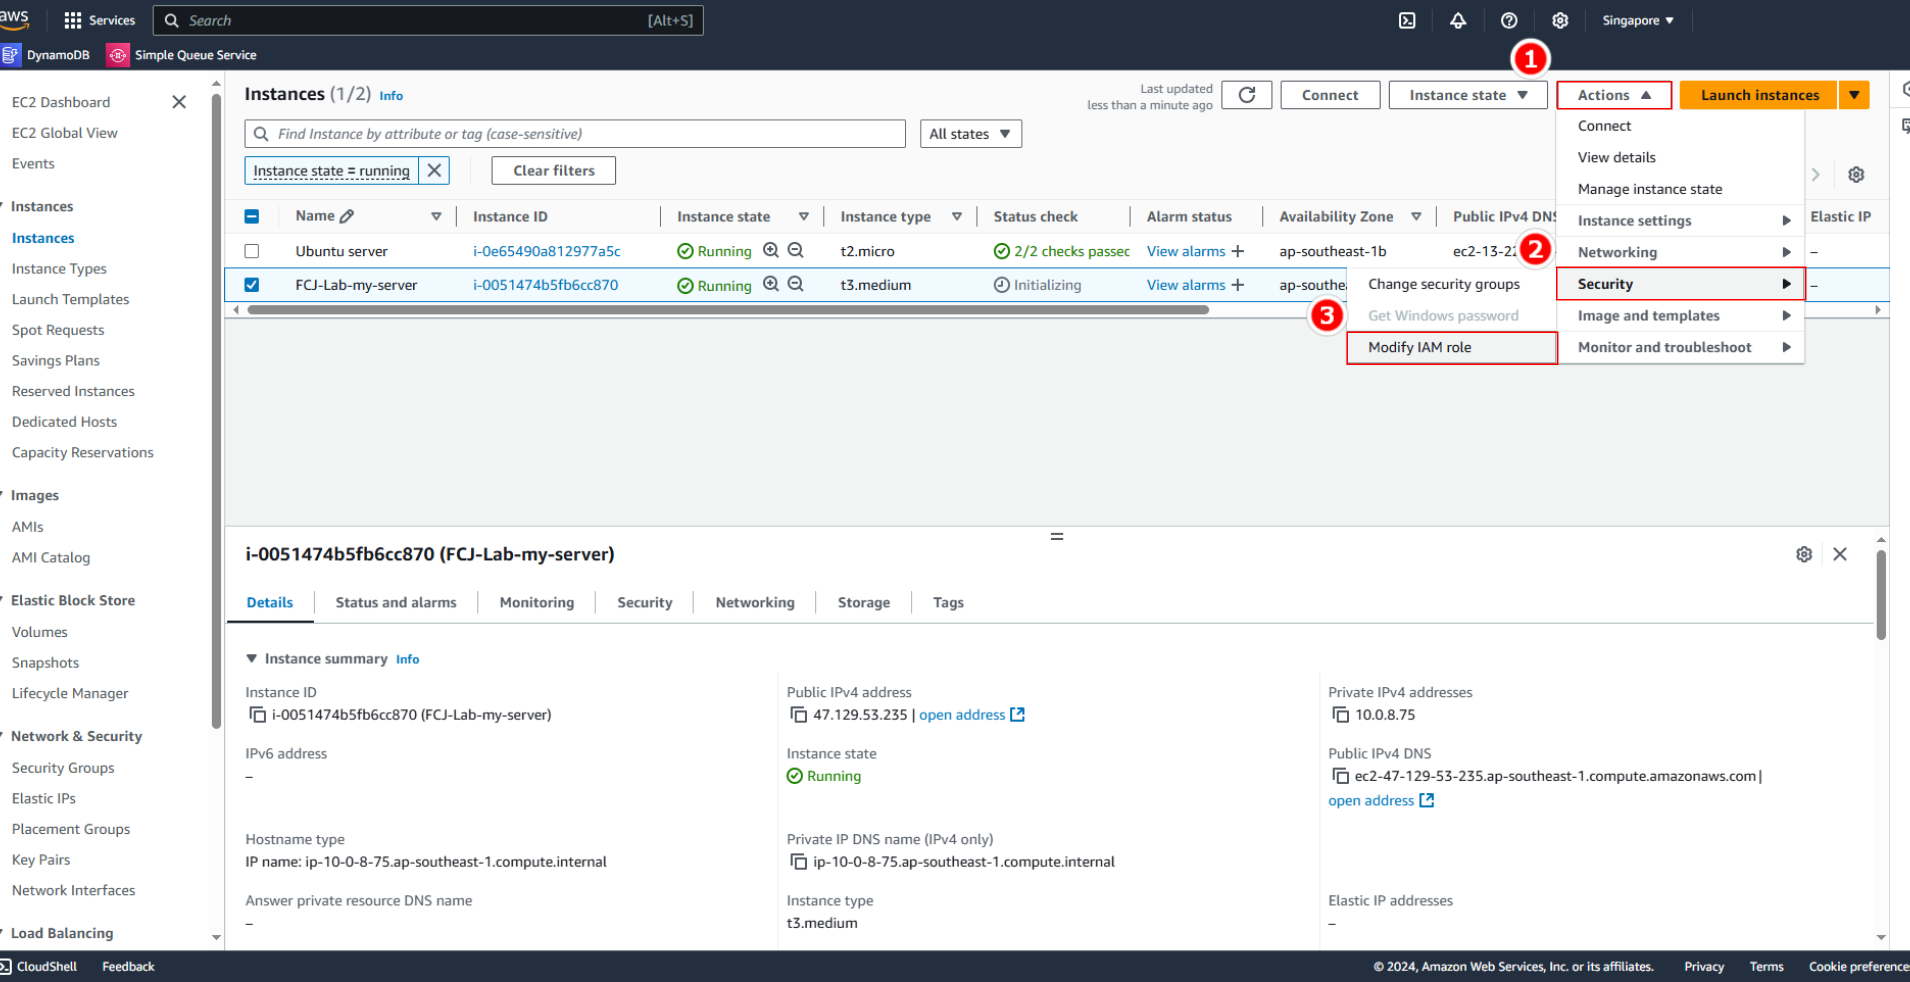Open the Launch instances split arrow

tap(1855, 95)
